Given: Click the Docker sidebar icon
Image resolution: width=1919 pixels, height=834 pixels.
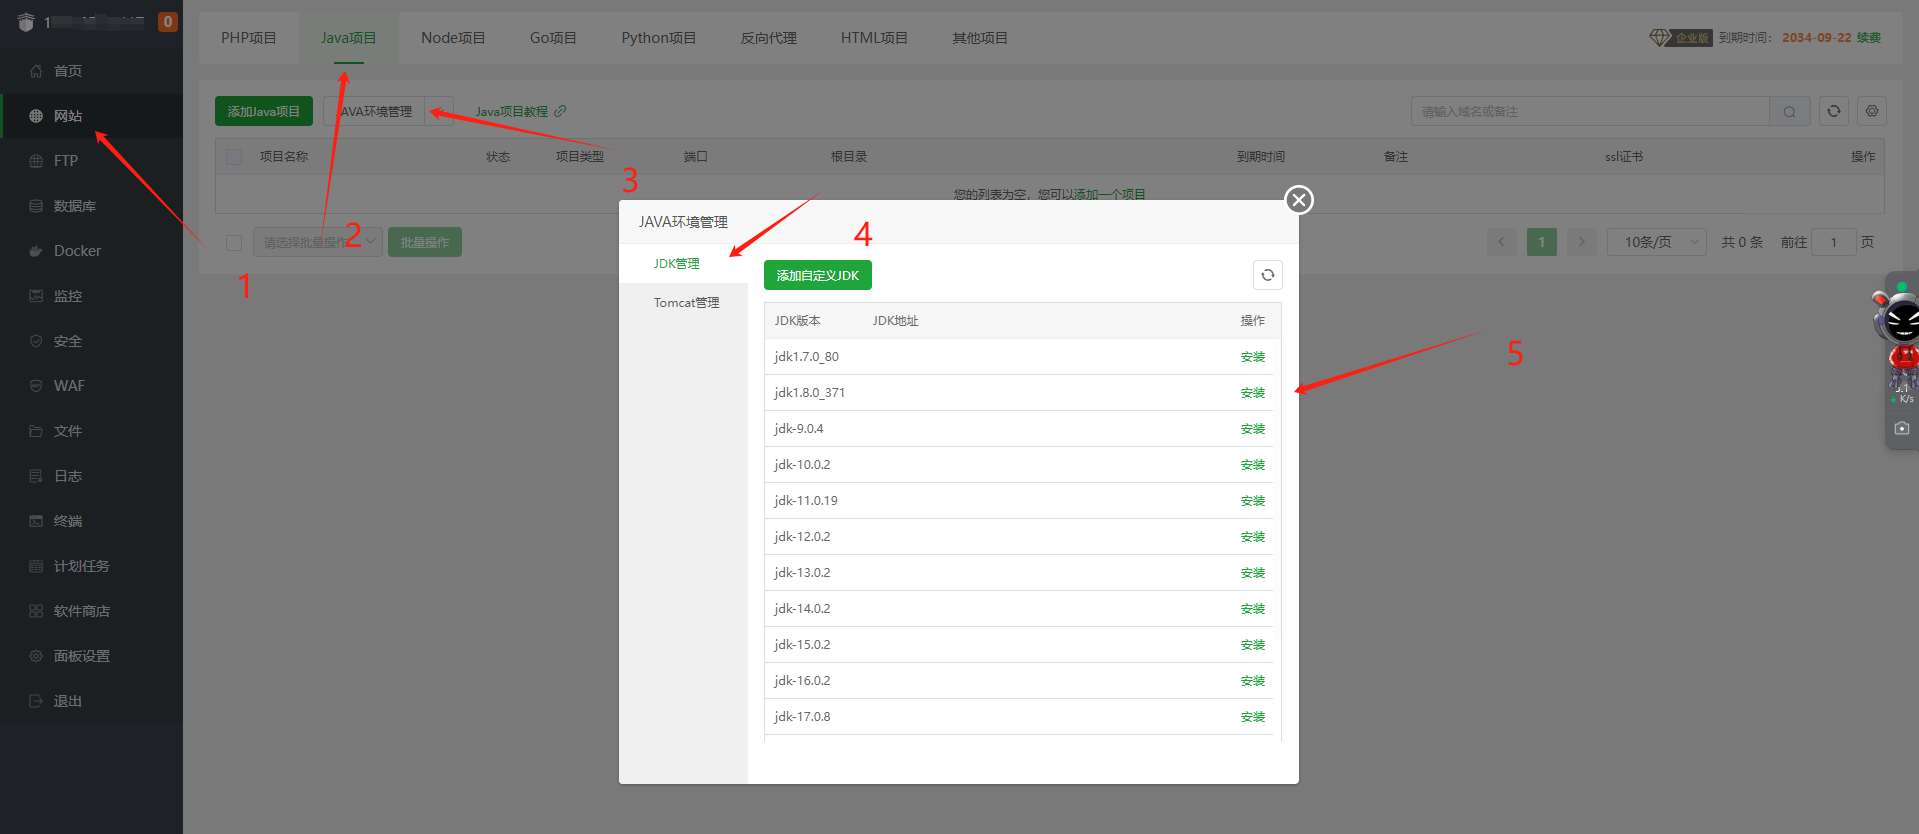Looking at the screenshot, I should (36, 251).
